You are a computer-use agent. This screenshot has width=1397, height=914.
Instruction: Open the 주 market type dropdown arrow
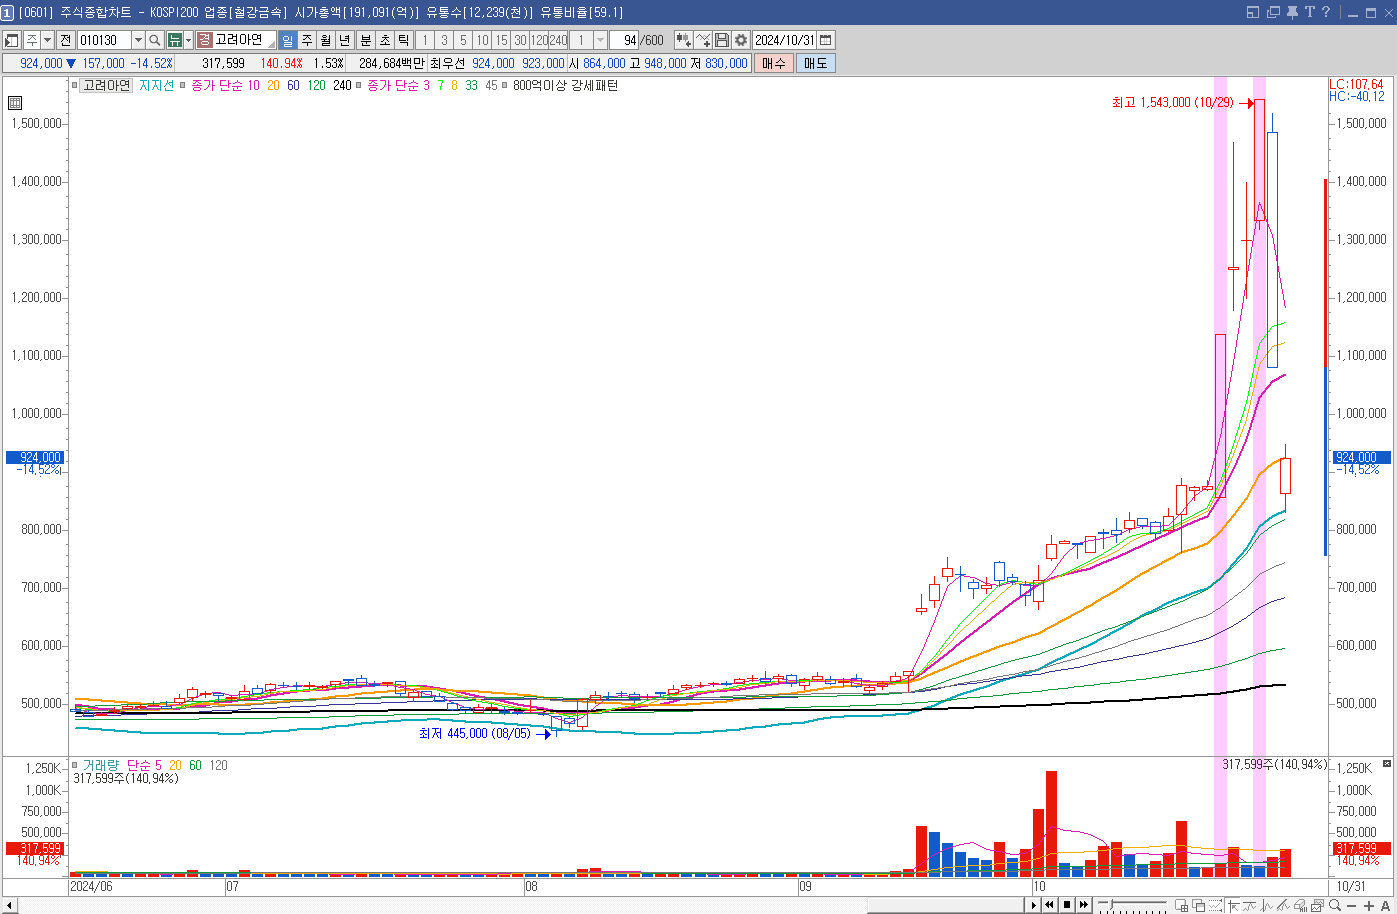coord(47,40)
